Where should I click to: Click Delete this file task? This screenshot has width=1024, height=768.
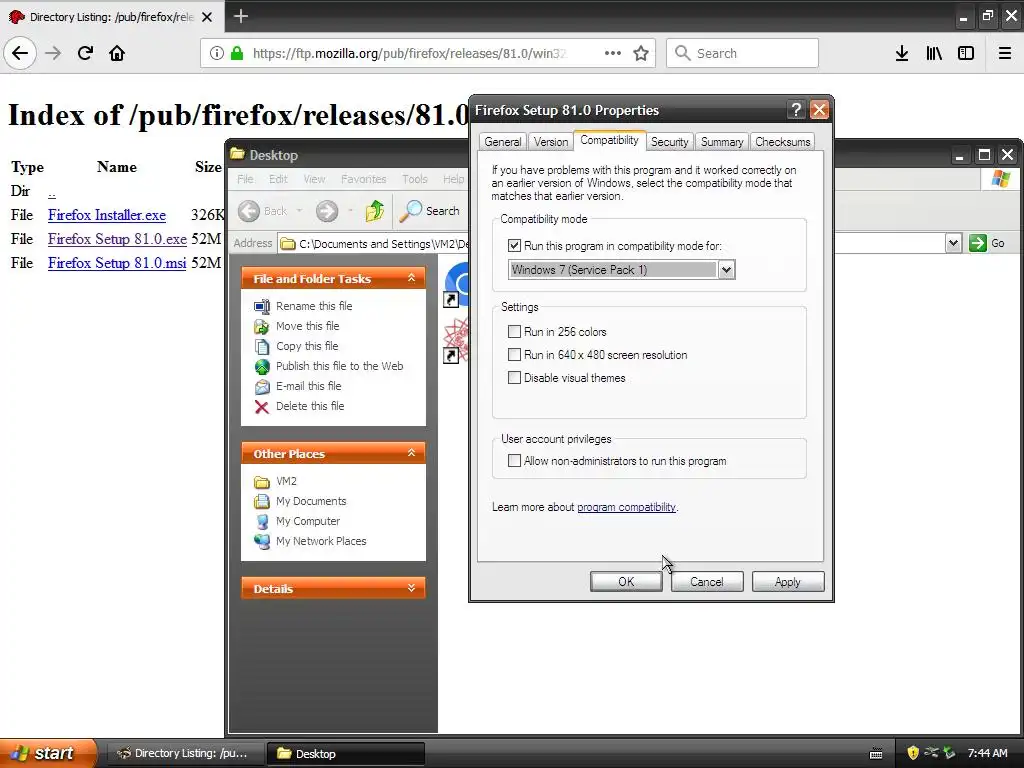310,406
